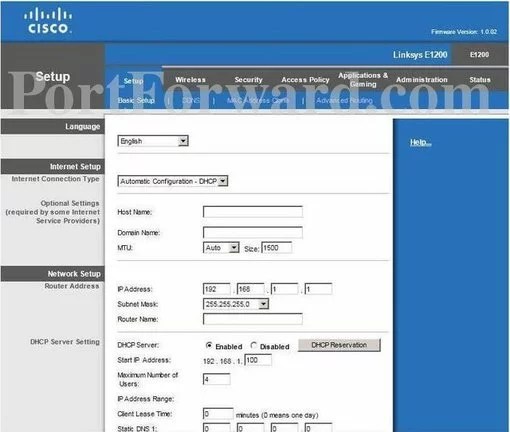The width and height of the screenshot is (510, 432).
Task: Click the Network Setup section header
Action: click(53, 274)
